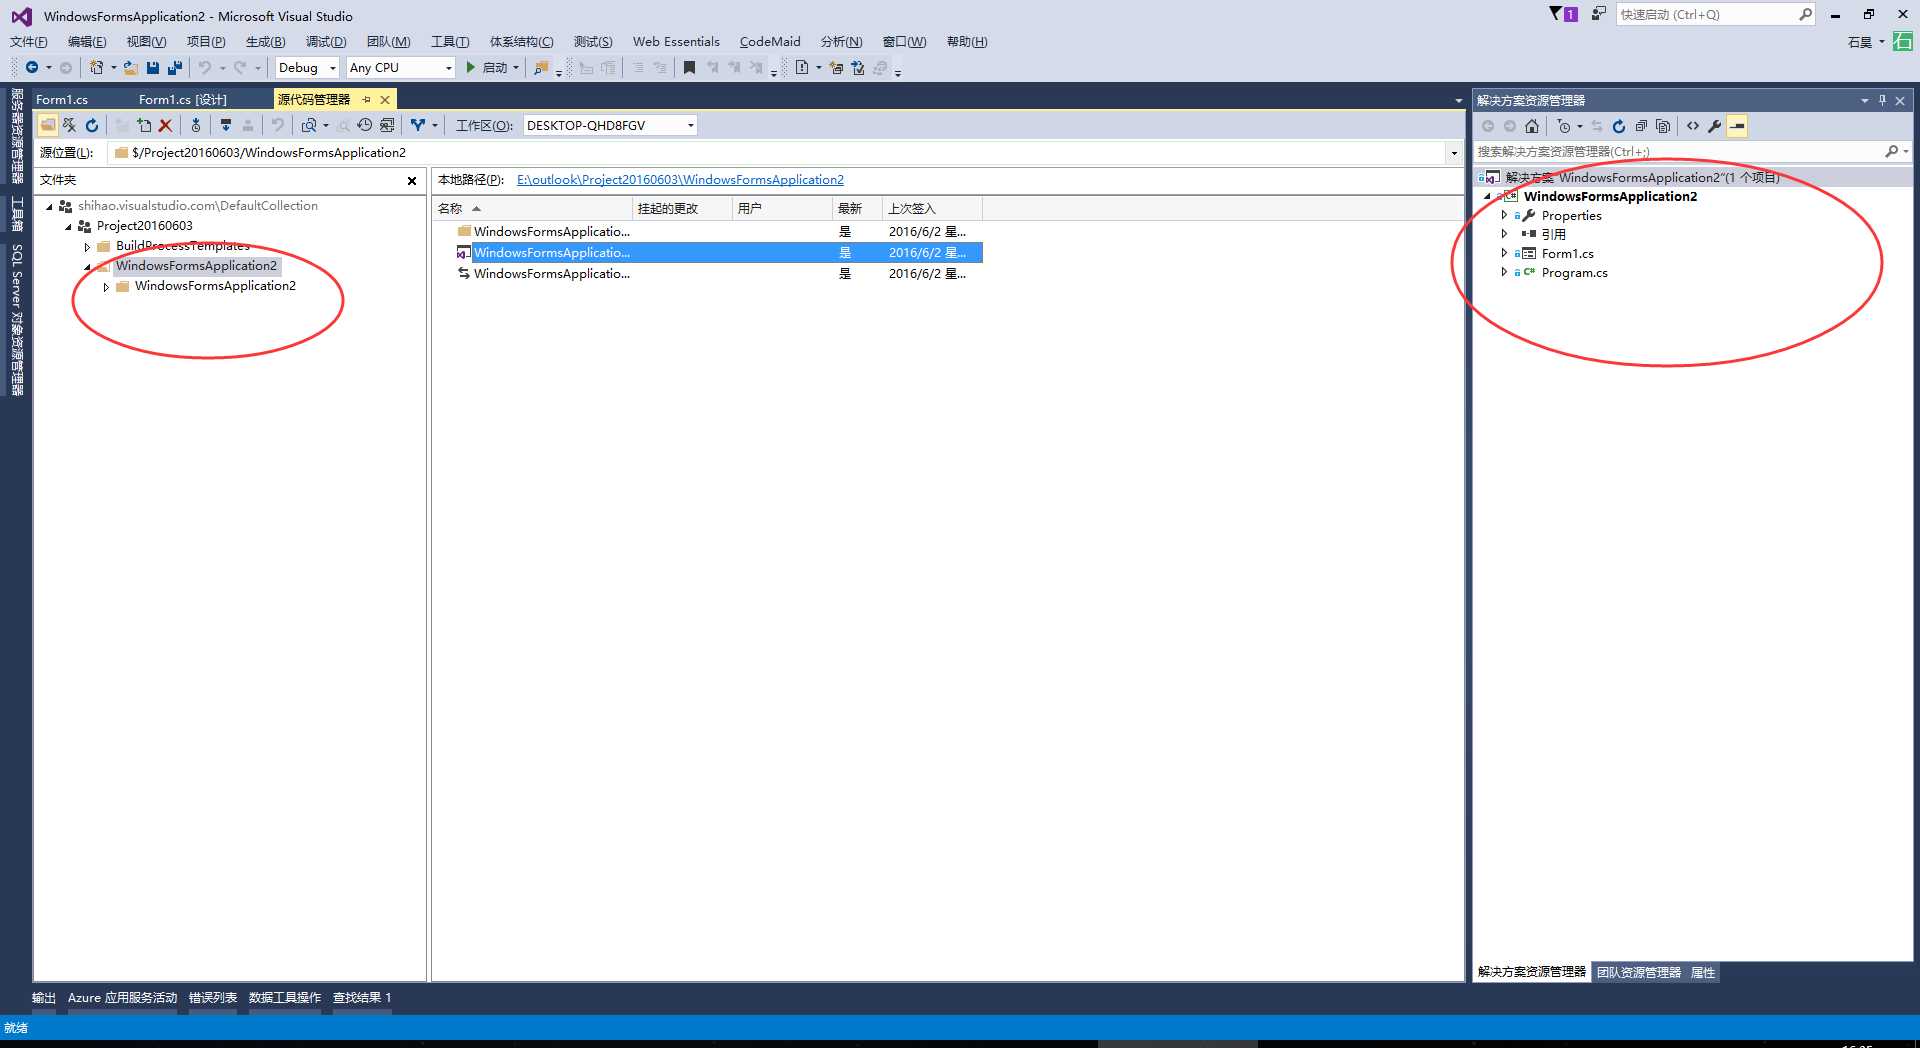Click Refresh in Source Control Explorer toolbar
The width and height of the screenshot is (1920, 1048).
coord(92,125)
